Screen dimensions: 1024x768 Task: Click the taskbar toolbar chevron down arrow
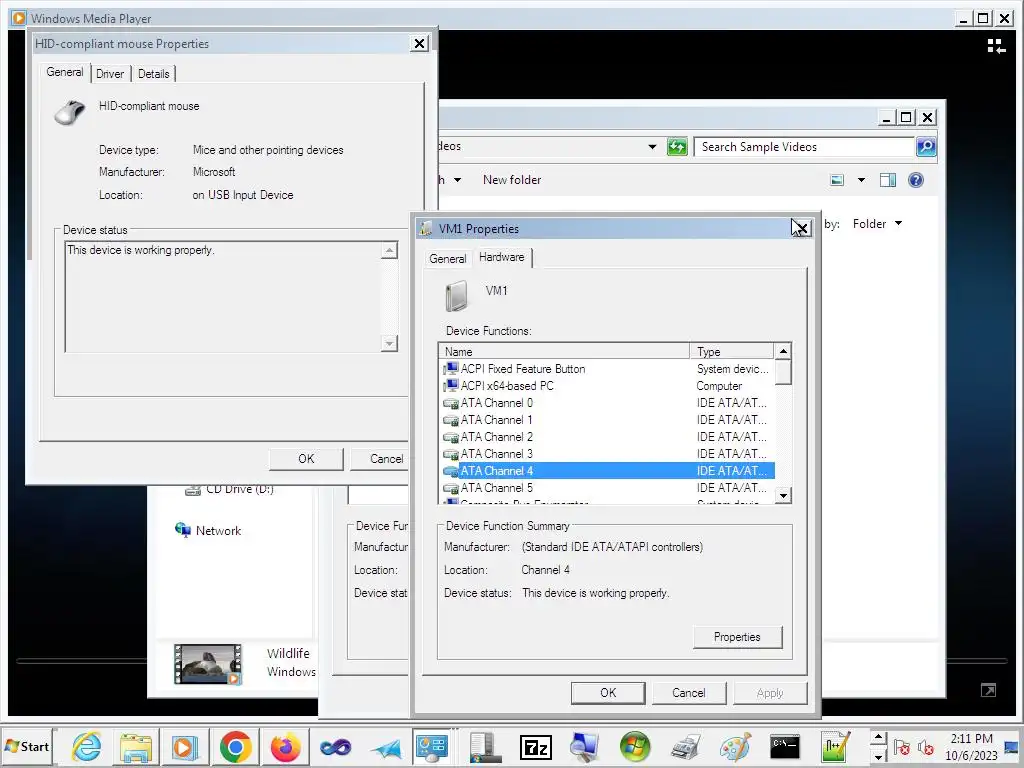click(878, 757)
